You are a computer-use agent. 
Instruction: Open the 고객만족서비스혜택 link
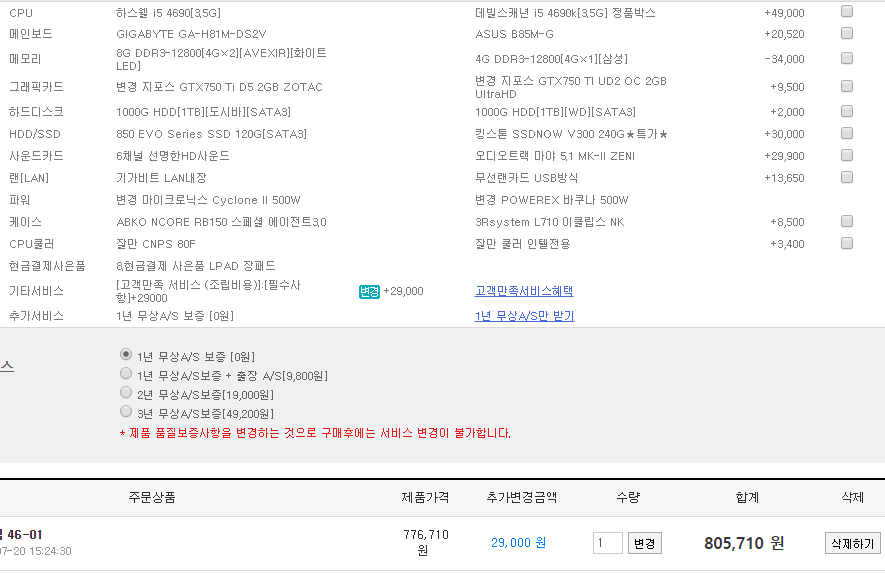[x=524, y=291]
